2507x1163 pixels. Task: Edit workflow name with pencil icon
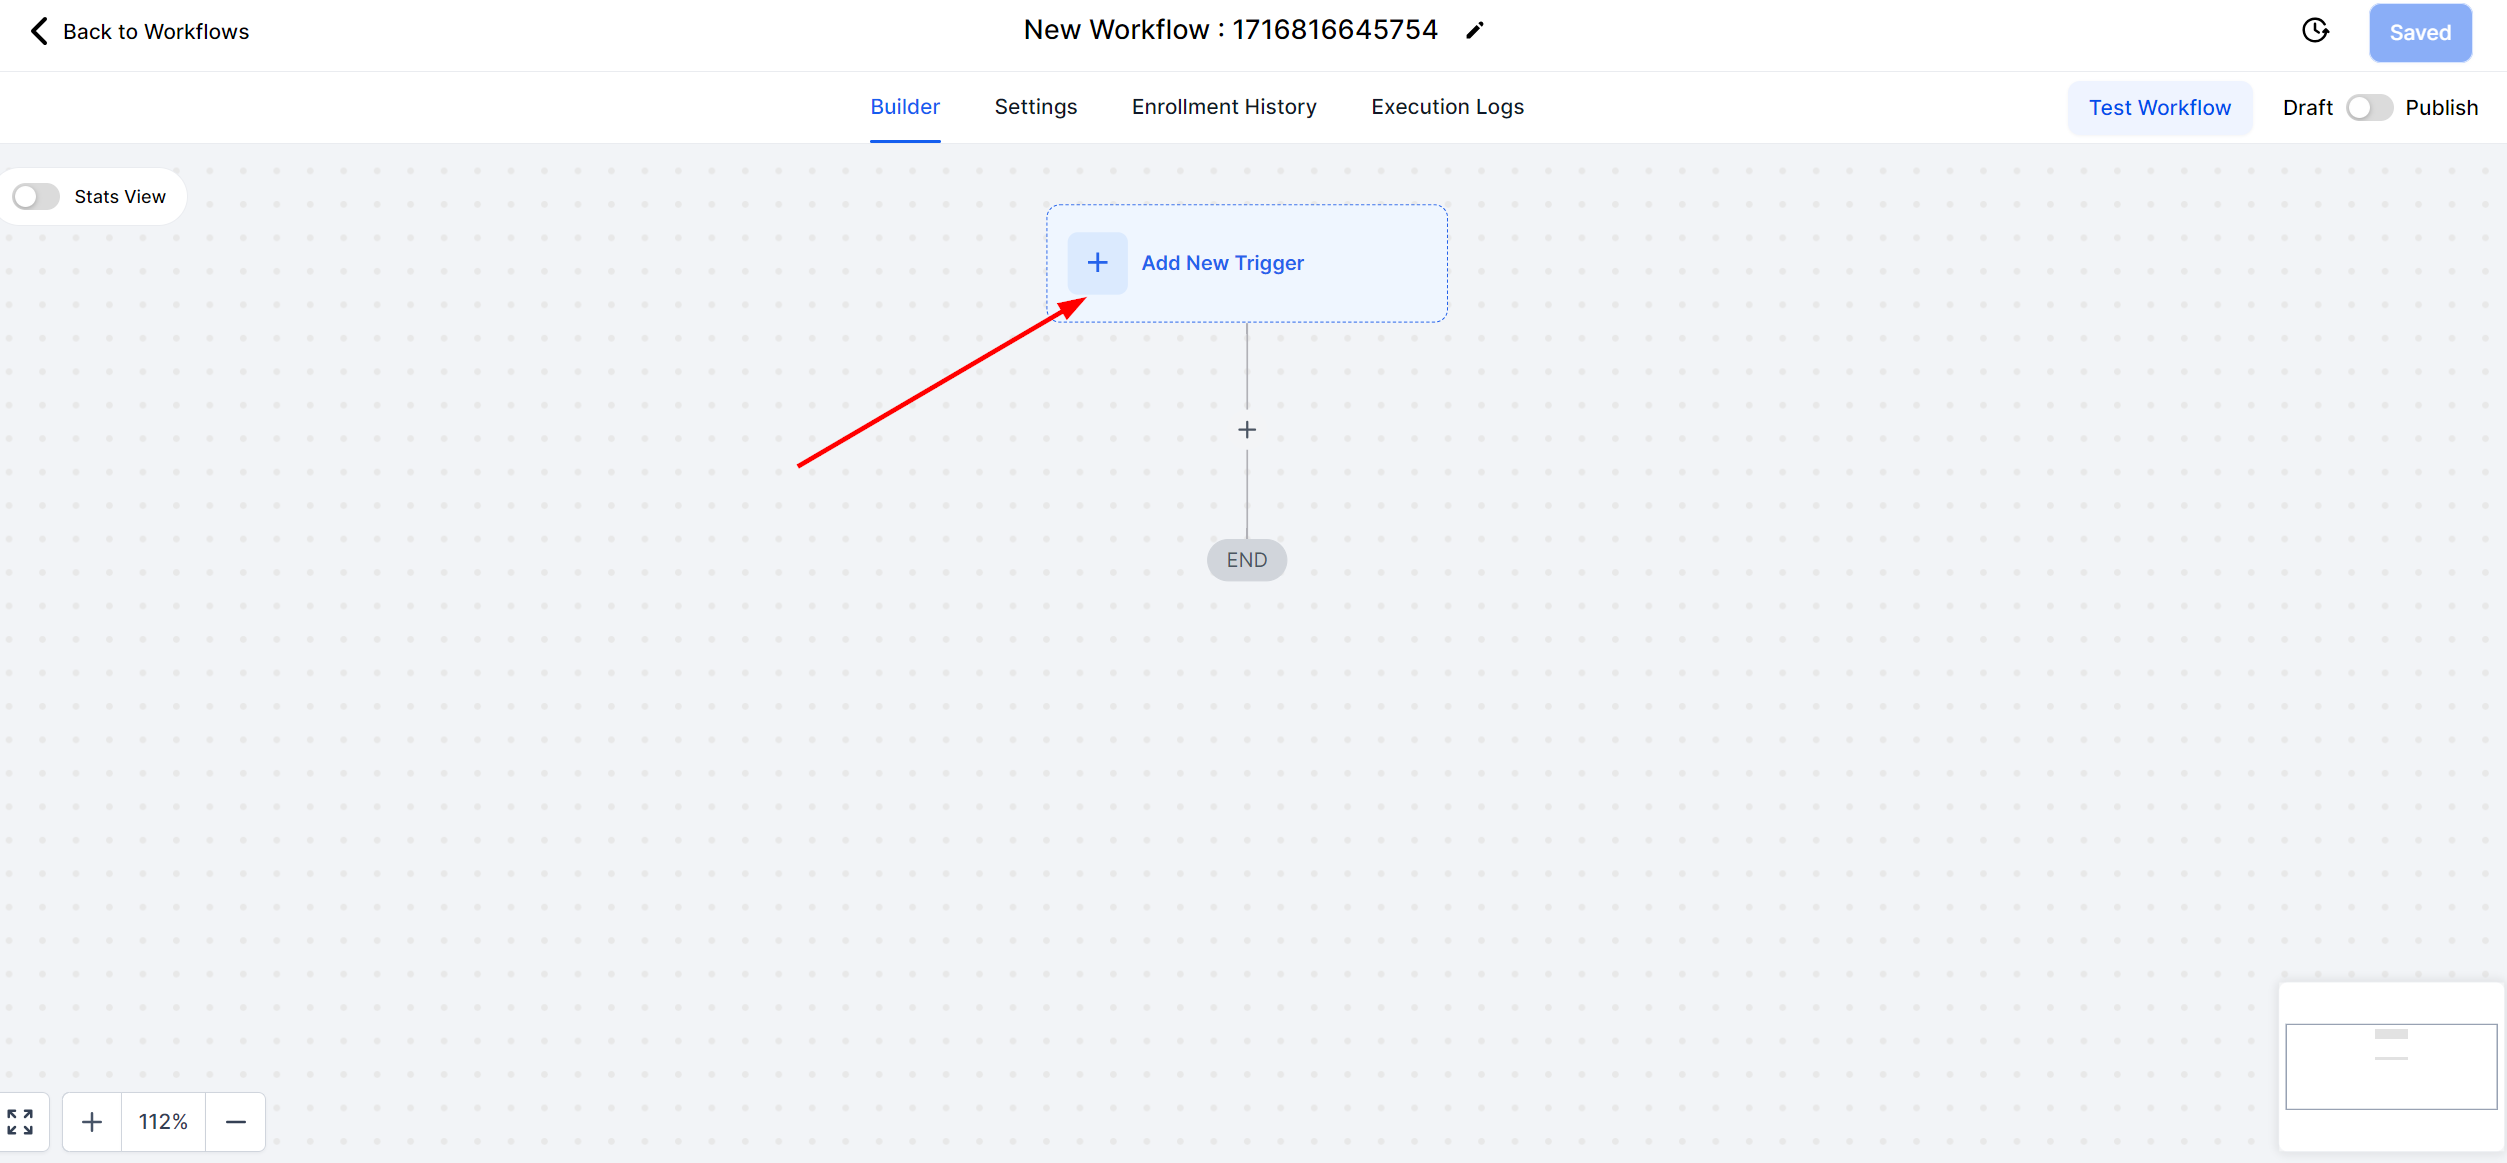1475,31
